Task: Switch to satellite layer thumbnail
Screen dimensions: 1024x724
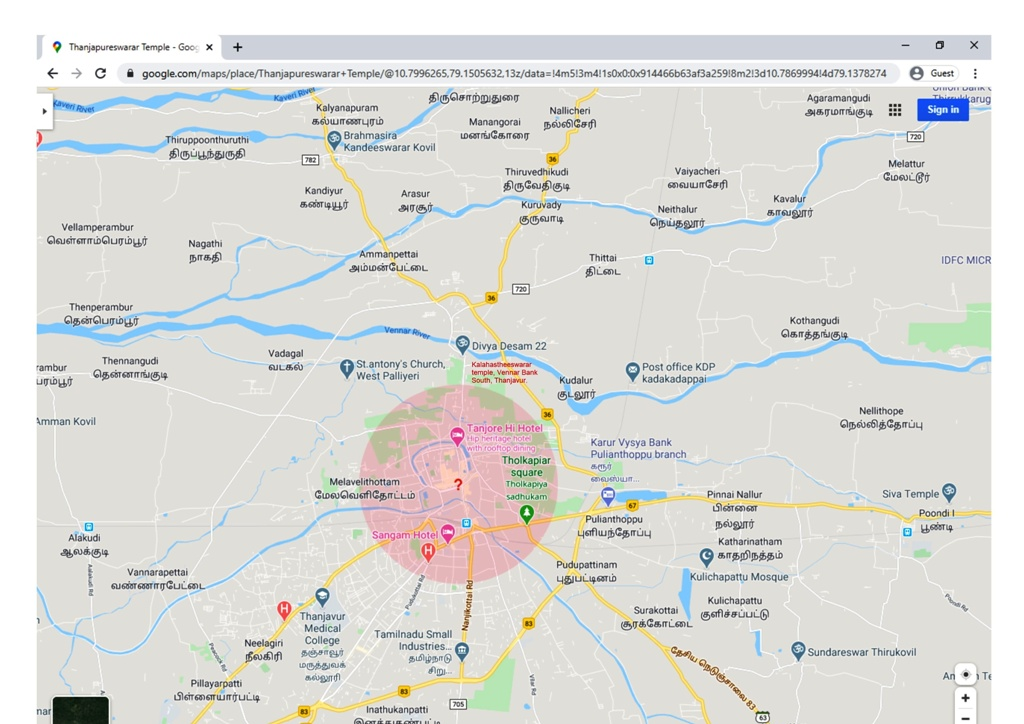Action: [80, 709]
